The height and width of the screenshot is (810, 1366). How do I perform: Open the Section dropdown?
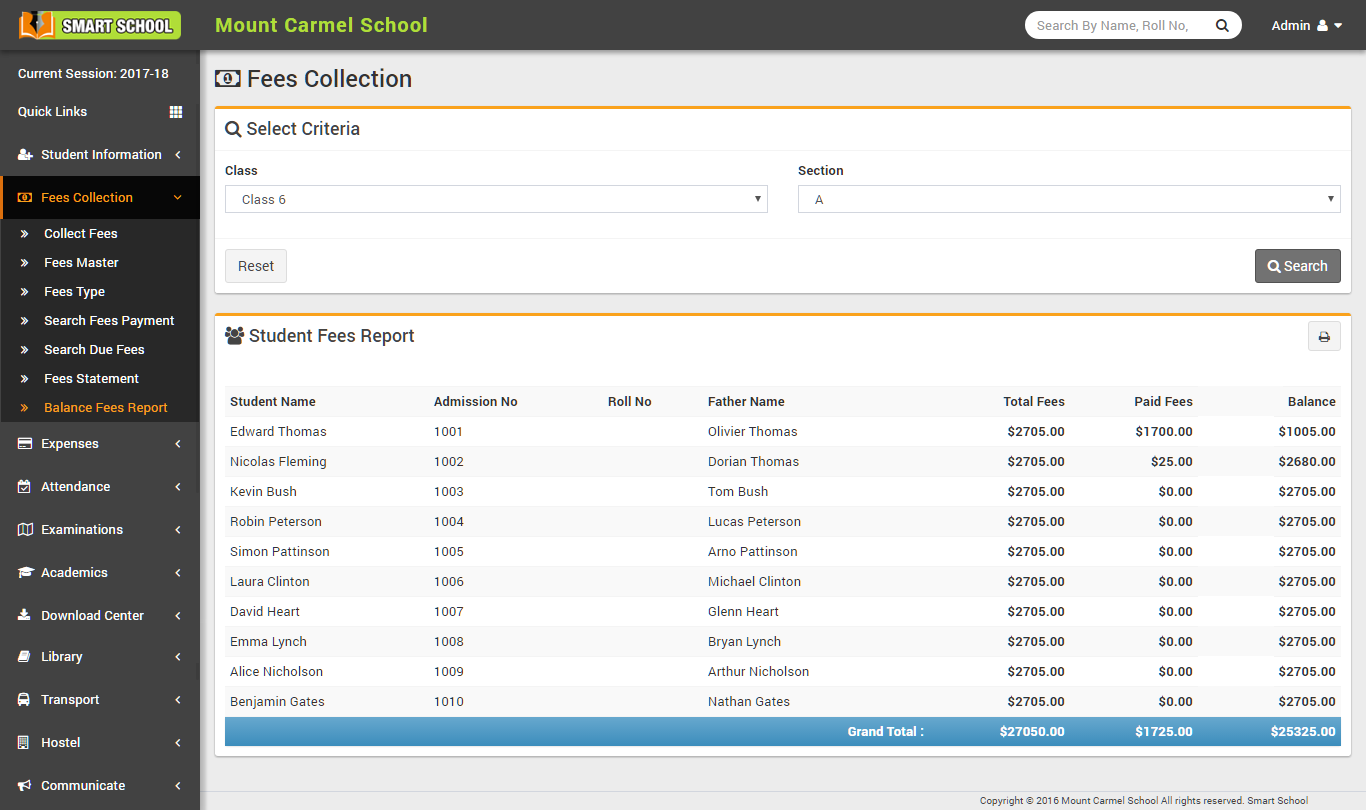point(1069,199)
